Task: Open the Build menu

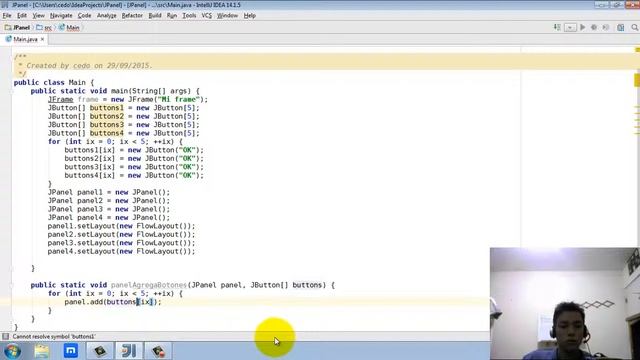Action: (155, 16)
